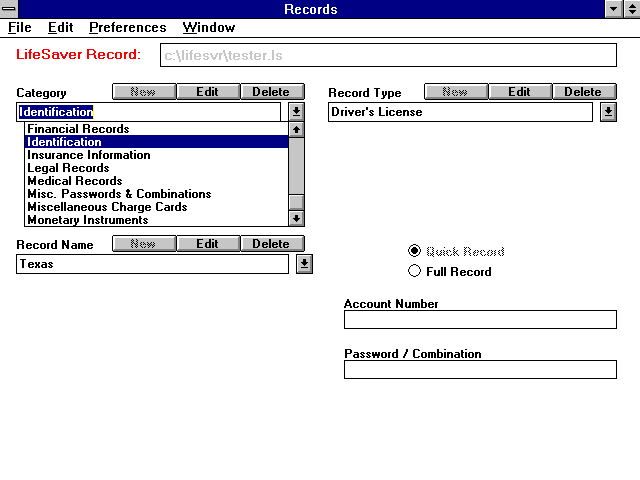Open the File menu
This screenshot has height=480, width=640.
tap(20, 28)
